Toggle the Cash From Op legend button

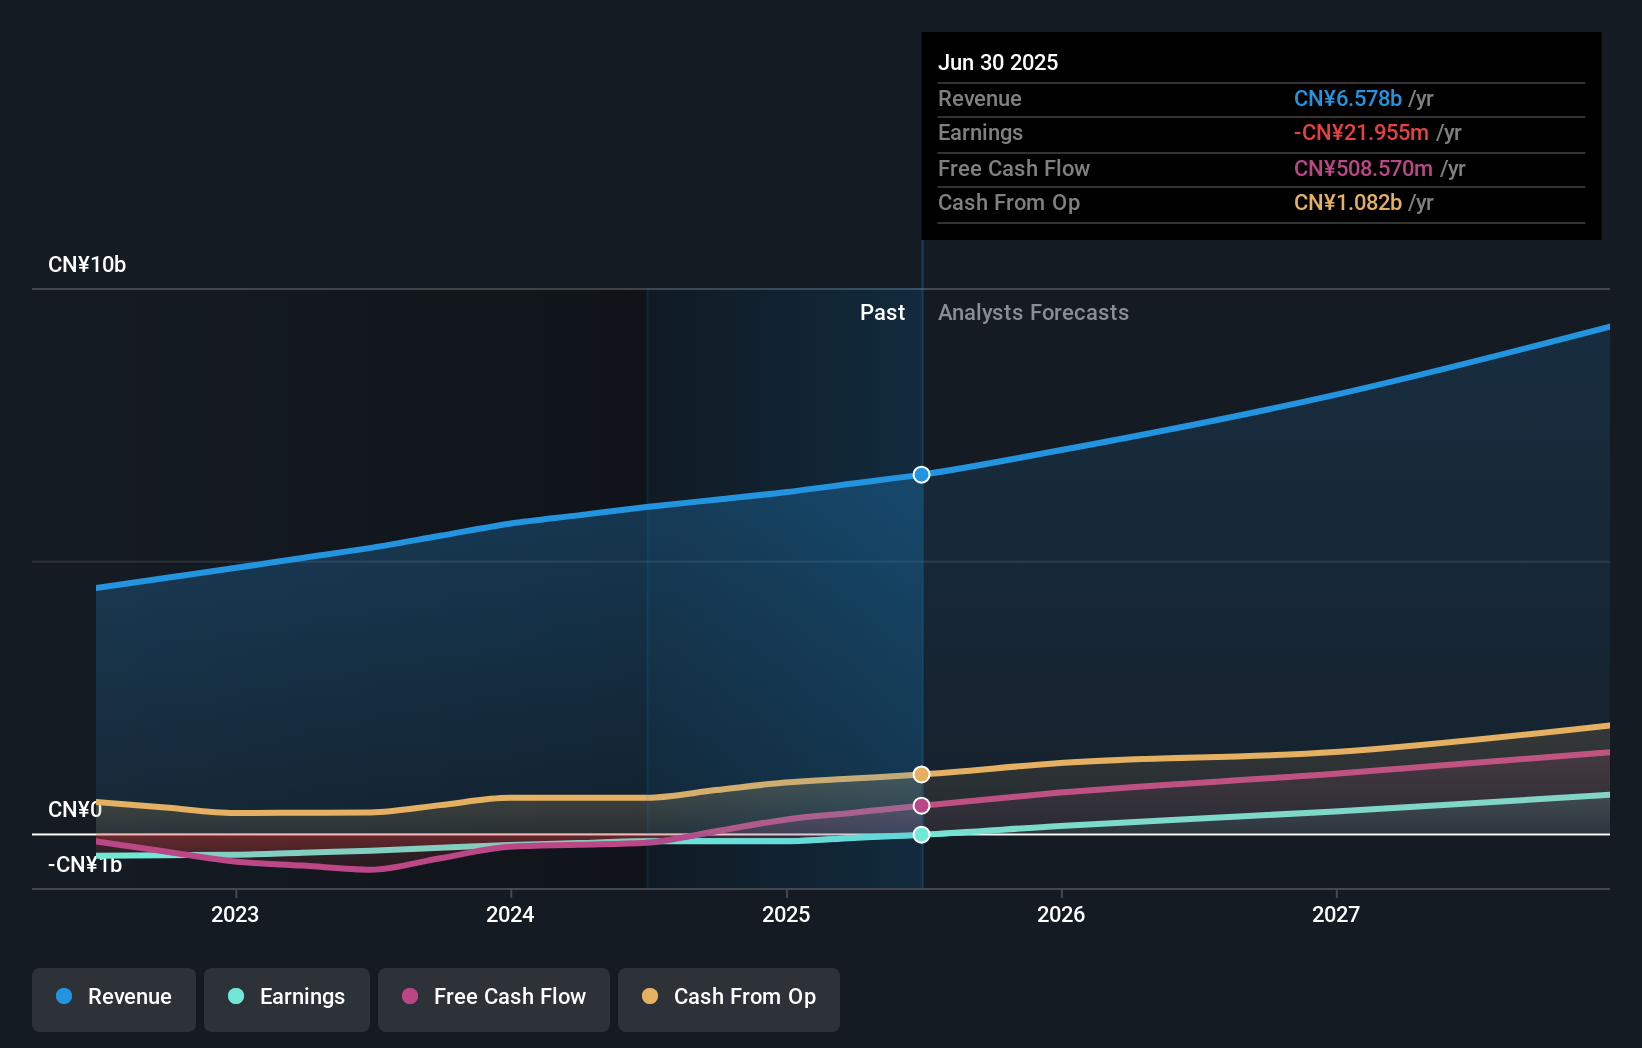pos(729,998)
